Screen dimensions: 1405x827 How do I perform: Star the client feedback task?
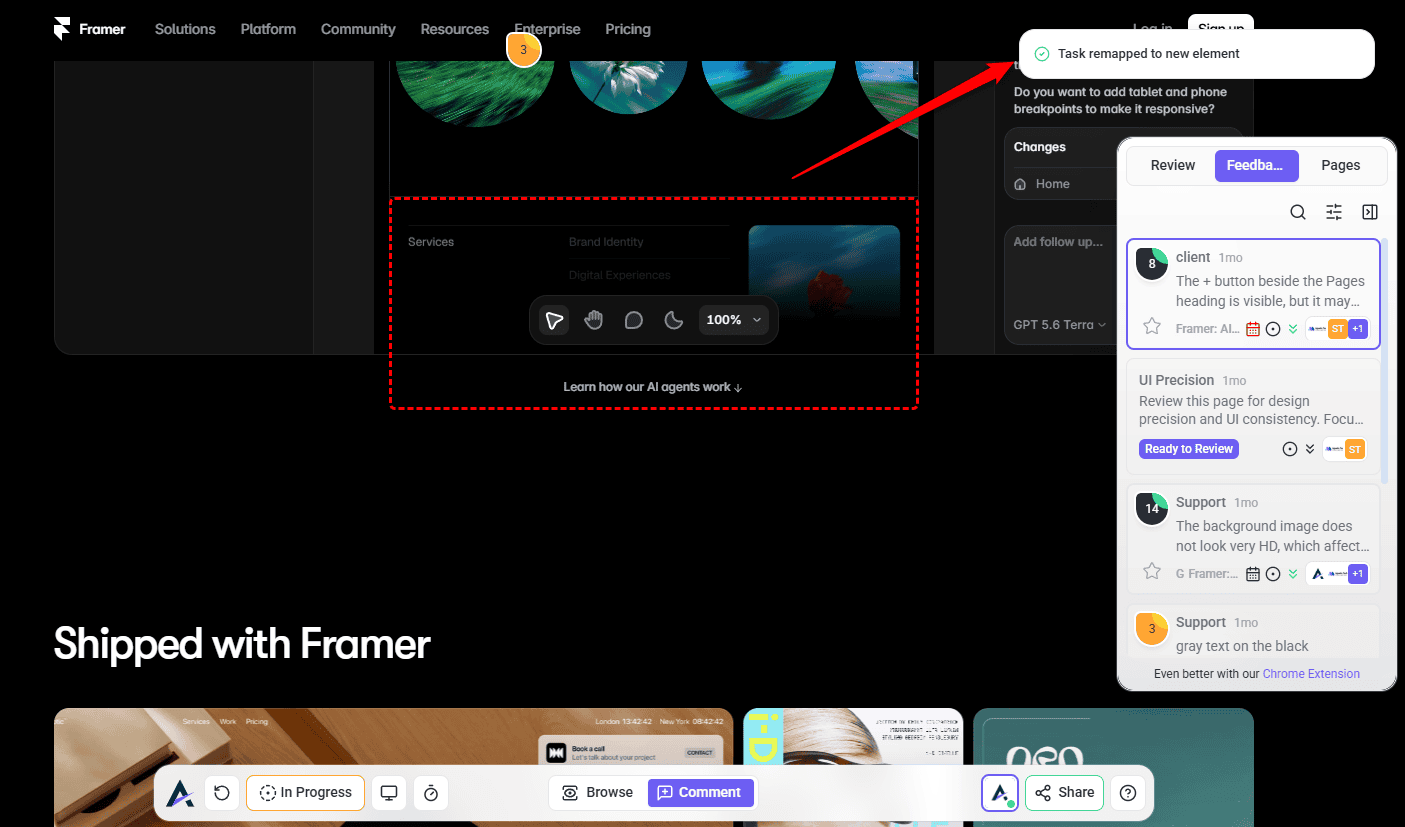tap(1152, 326)
